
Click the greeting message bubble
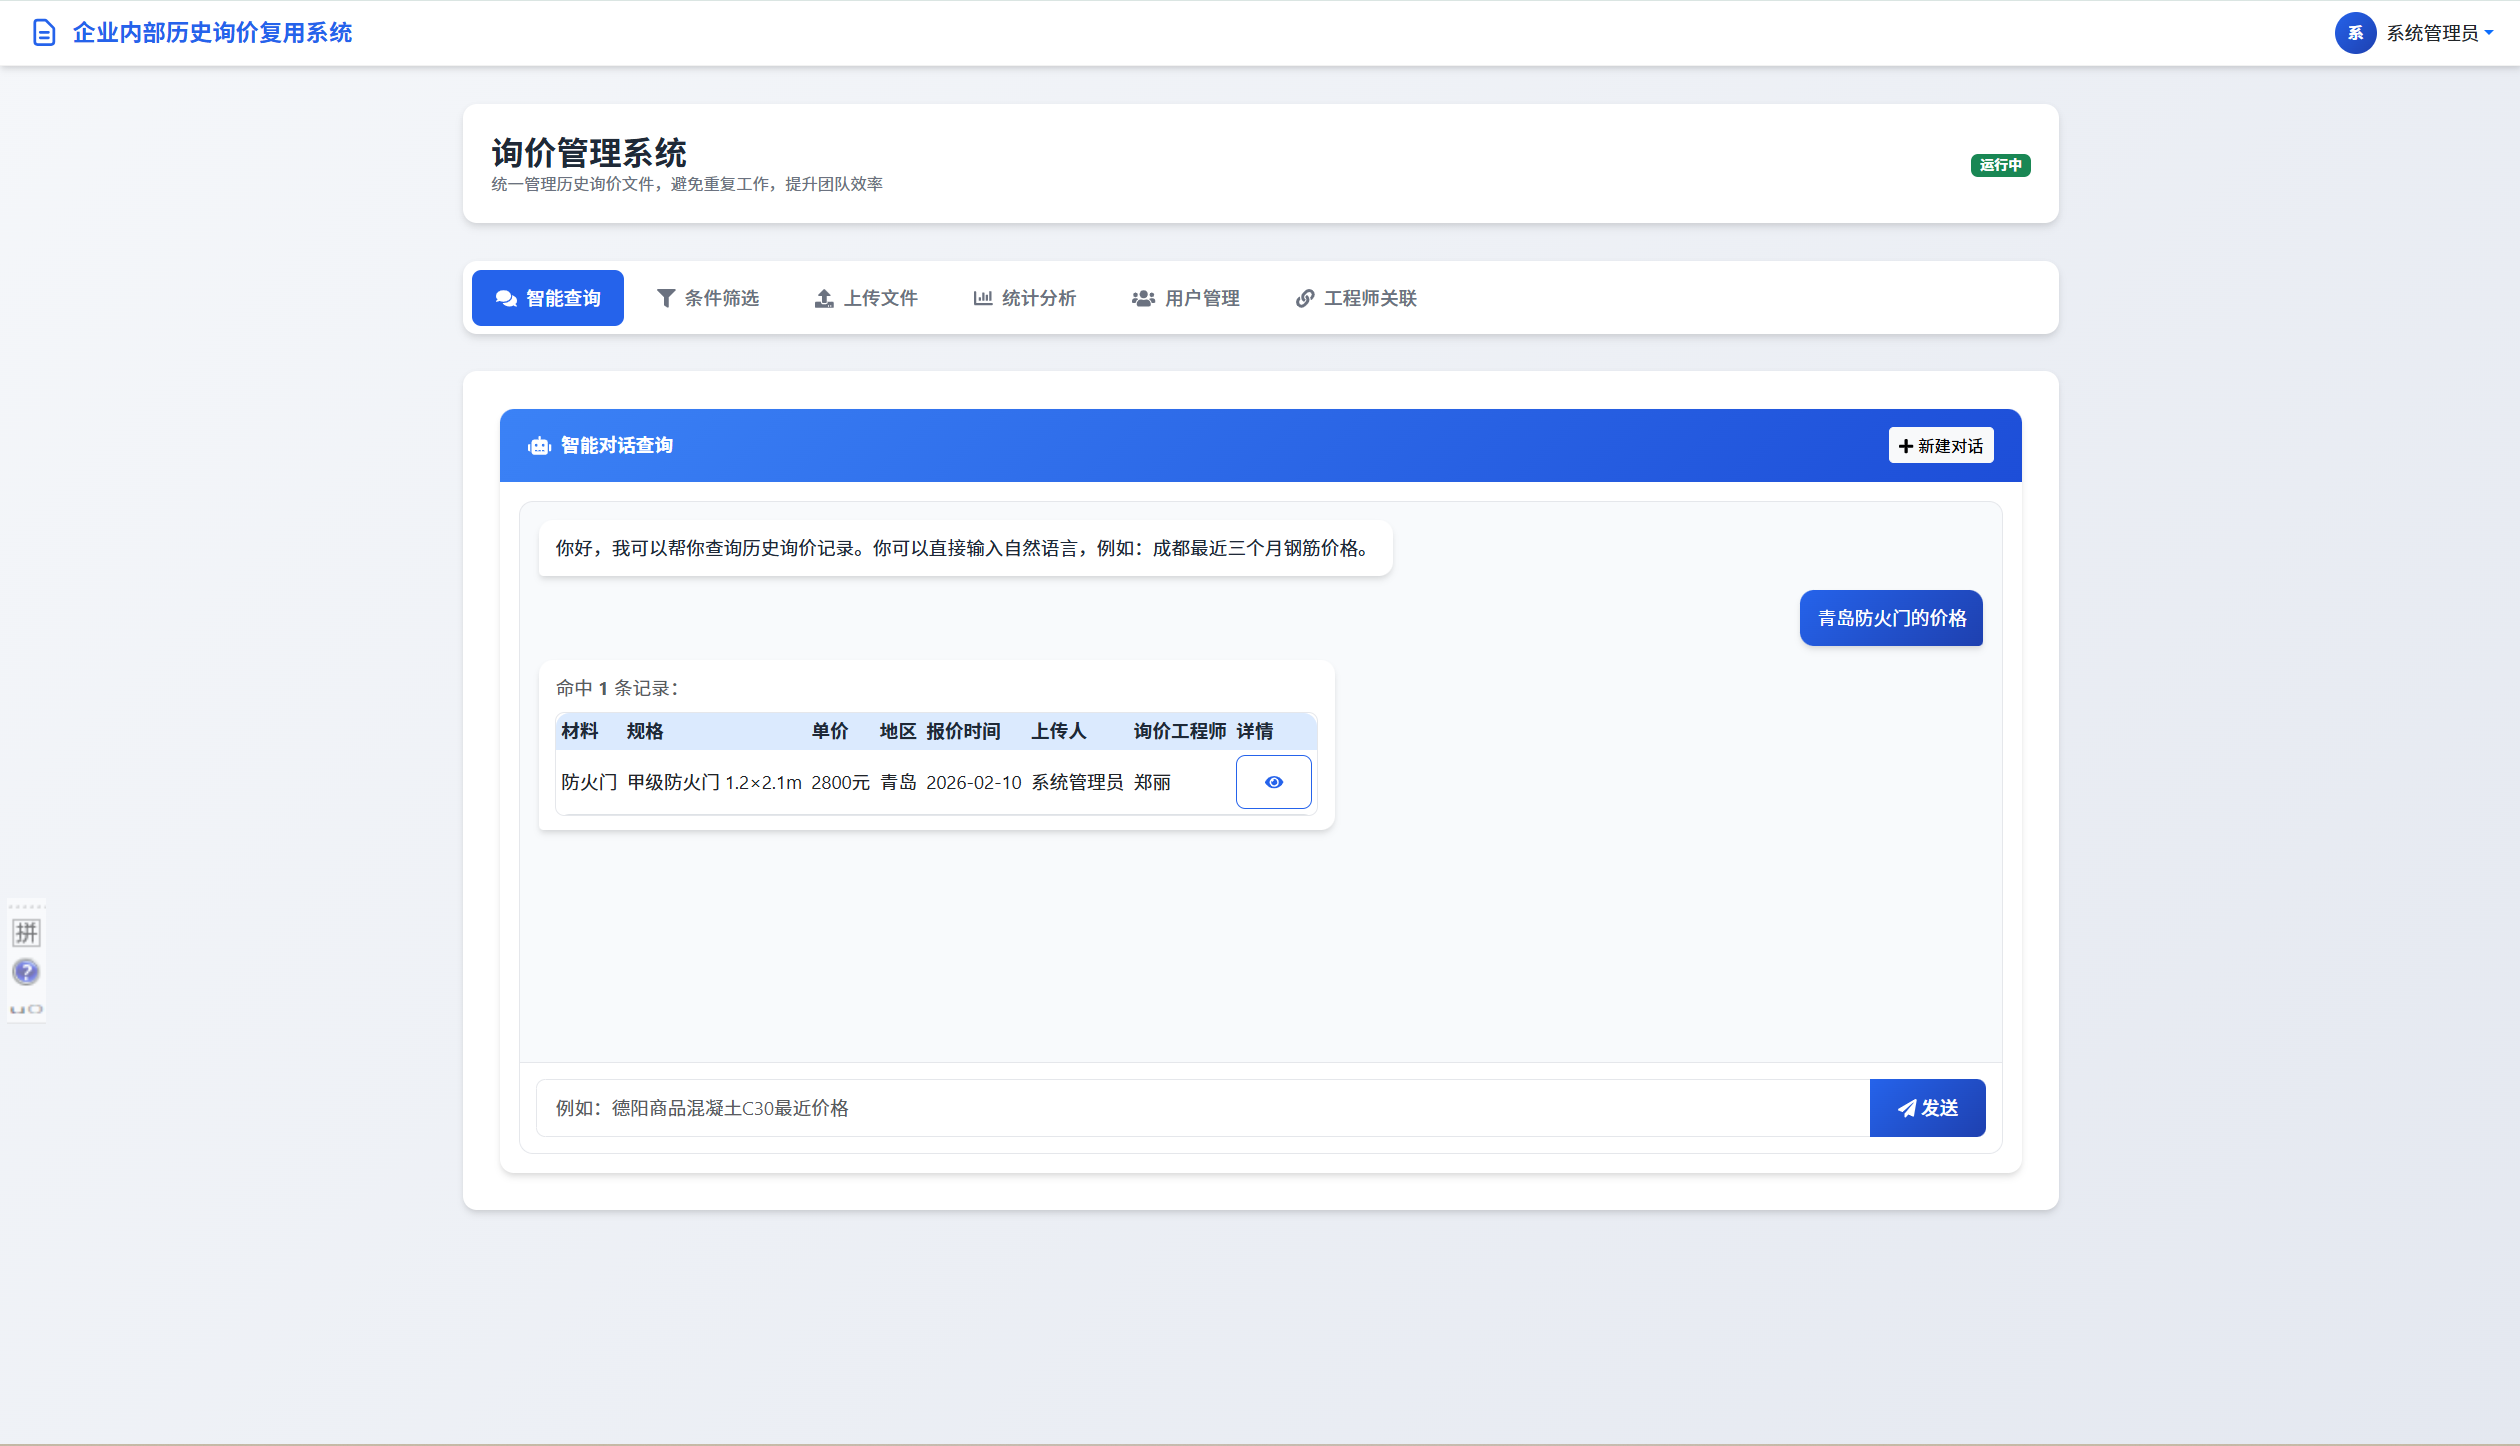(965, 548)
